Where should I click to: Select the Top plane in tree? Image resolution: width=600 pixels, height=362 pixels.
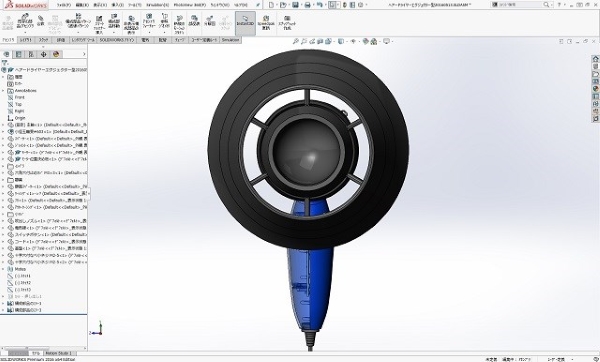pos(18,104)
